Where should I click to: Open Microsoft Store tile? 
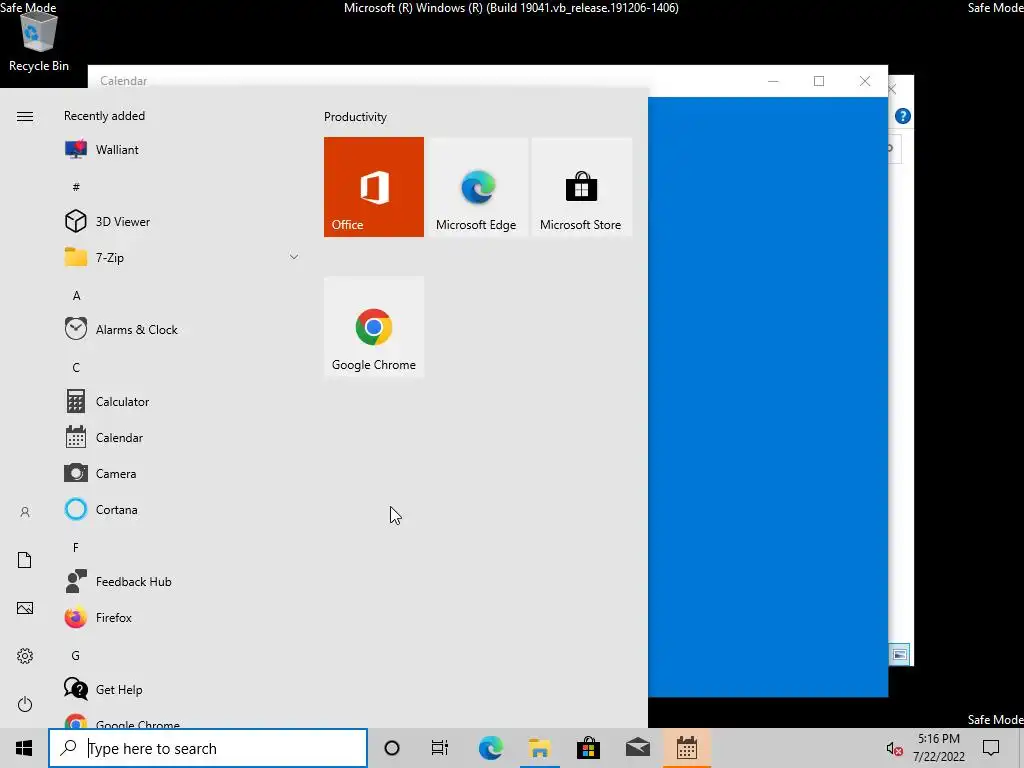(x=581, y=187)
